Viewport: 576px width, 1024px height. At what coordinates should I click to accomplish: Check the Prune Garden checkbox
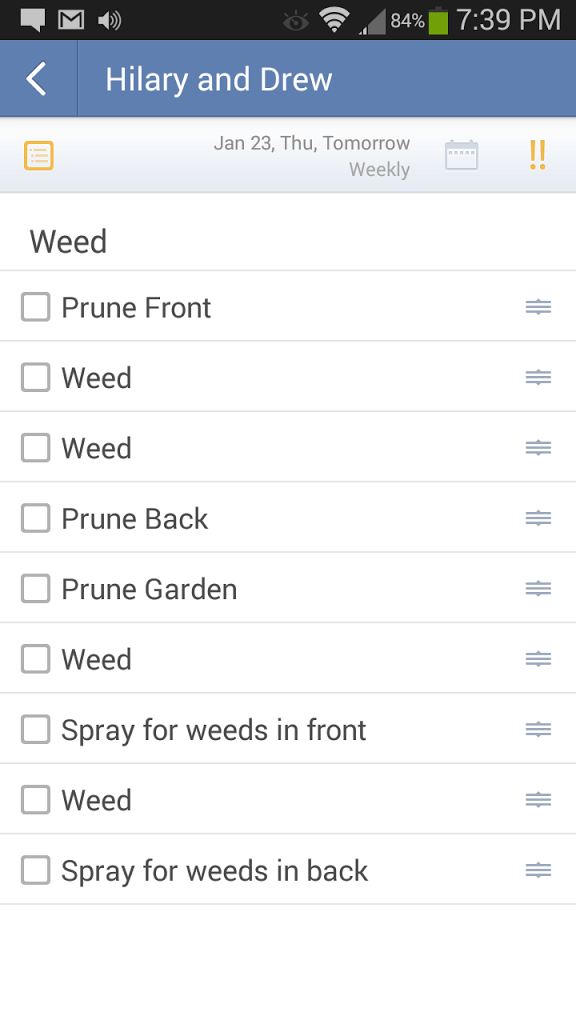(35, 589)
